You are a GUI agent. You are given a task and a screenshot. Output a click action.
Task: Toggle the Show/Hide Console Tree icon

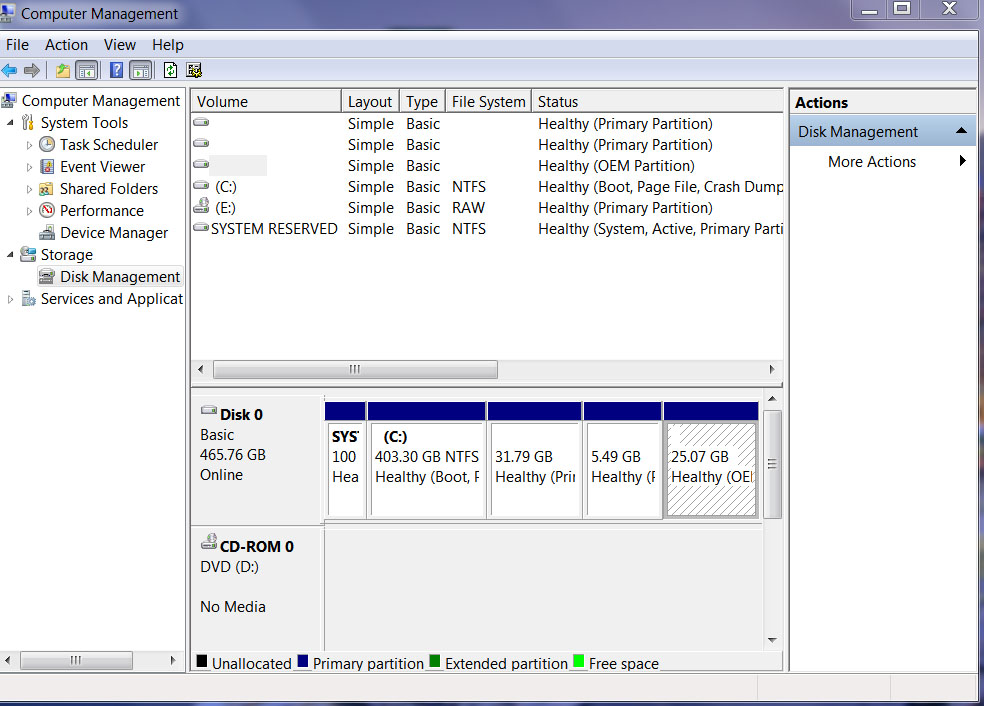[87, 70]
